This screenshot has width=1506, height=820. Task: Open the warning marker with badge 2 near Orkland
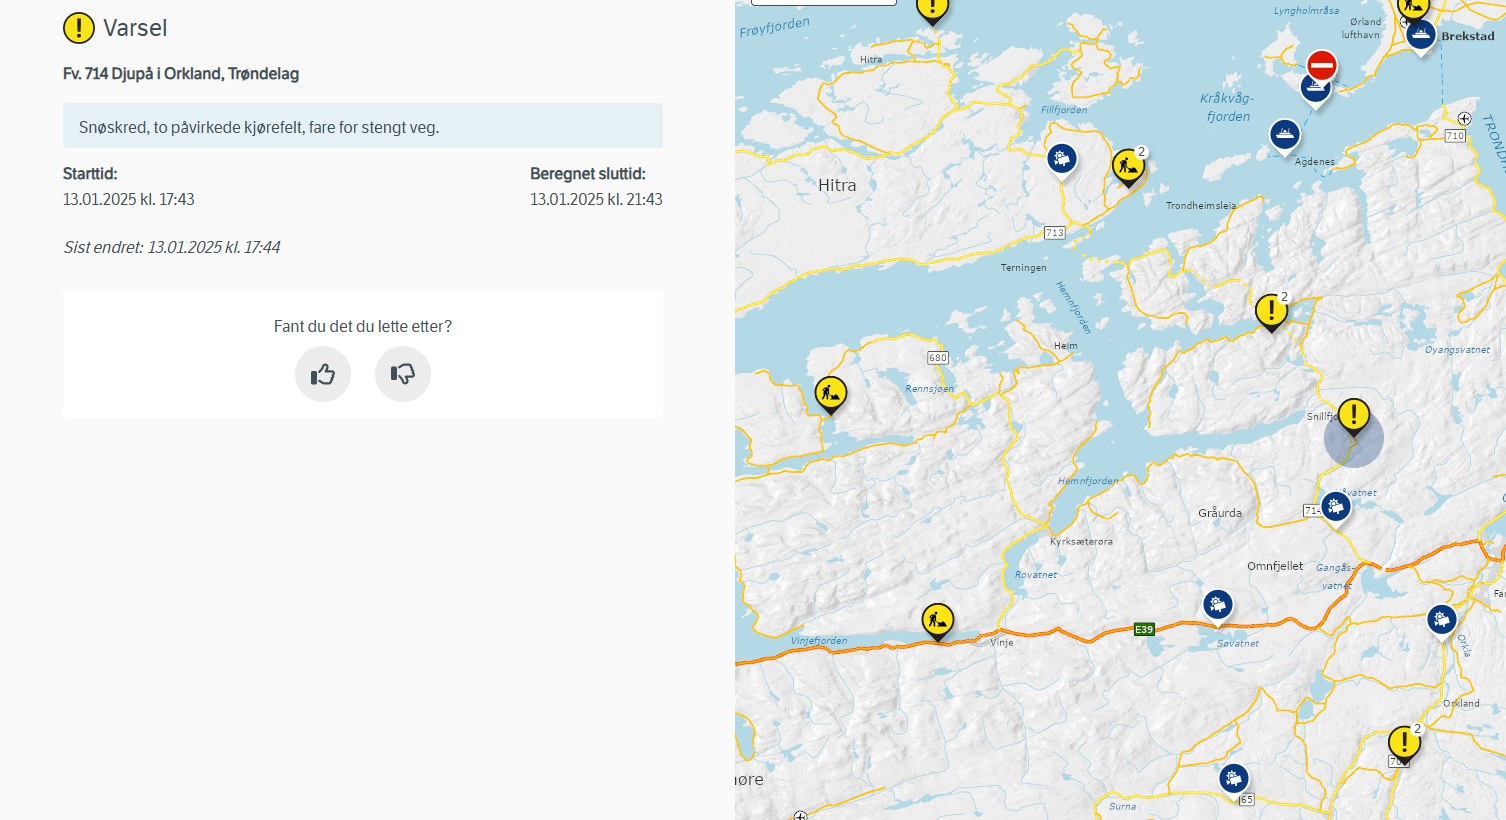tap(1404, 743)
